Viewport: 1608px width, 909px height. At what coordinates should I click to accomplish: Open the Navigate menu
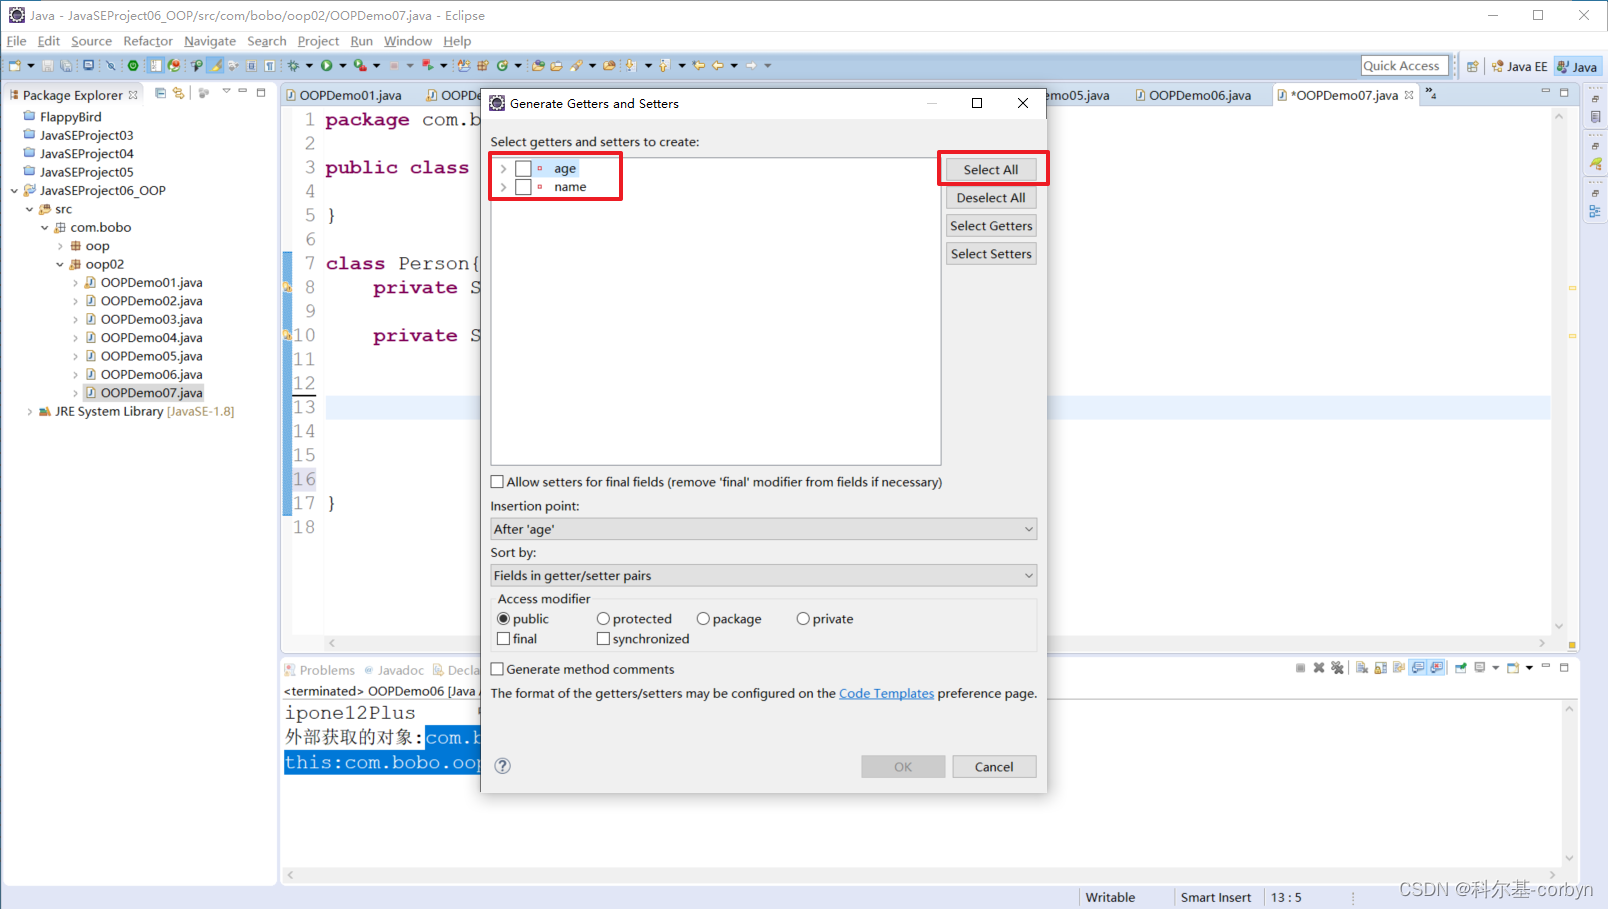coord(210,41)
